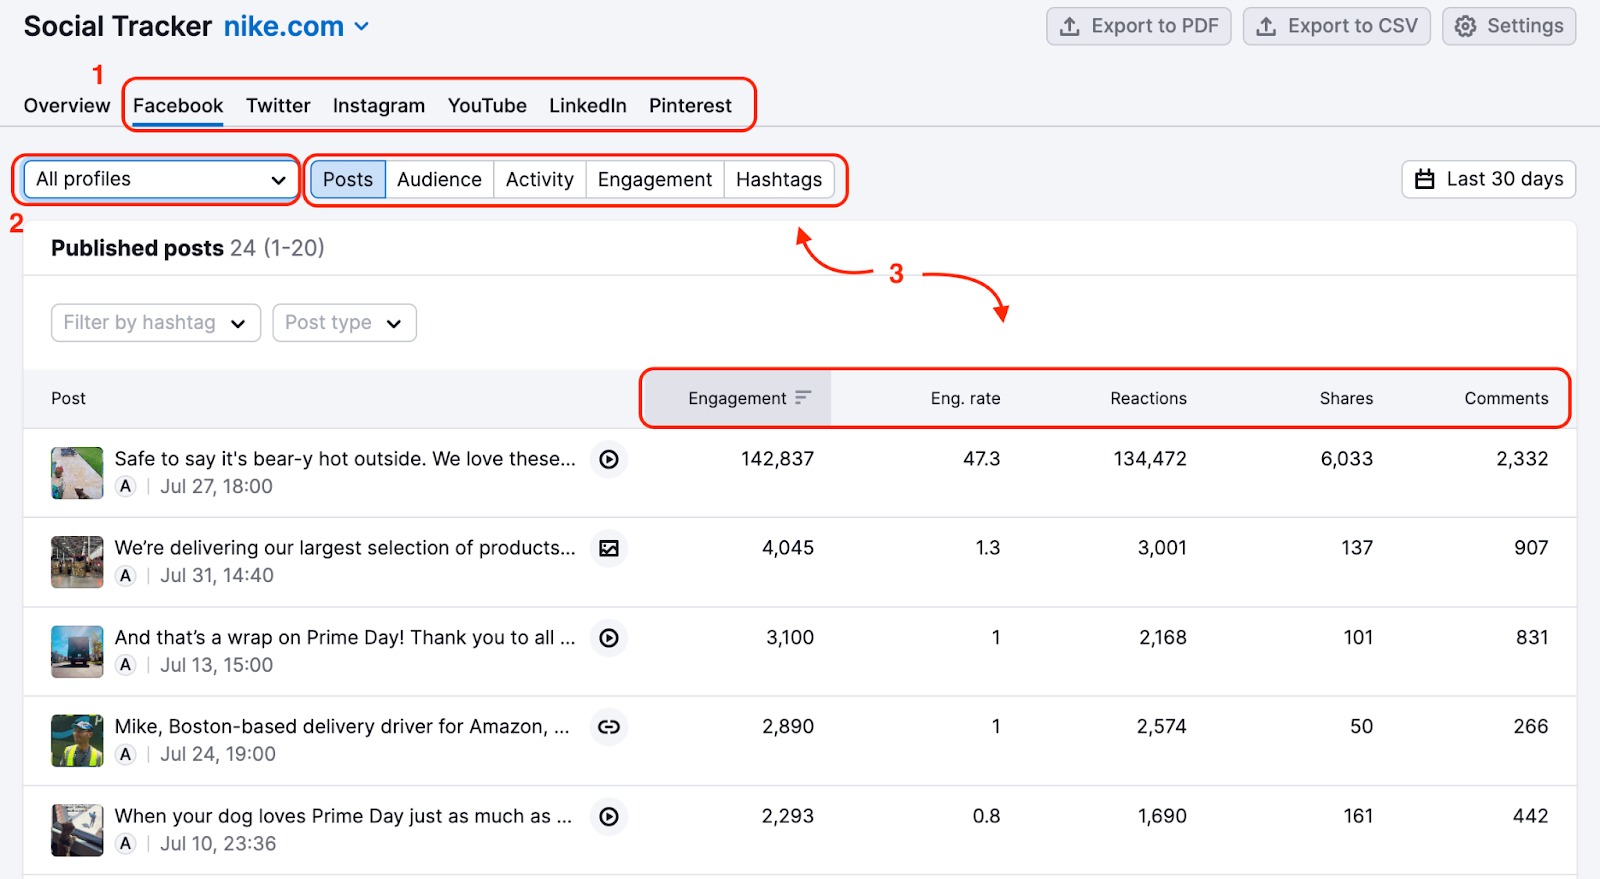Show the Activity report
The width and height of the screenshot is (1600, 879).
tap(540, 179)
